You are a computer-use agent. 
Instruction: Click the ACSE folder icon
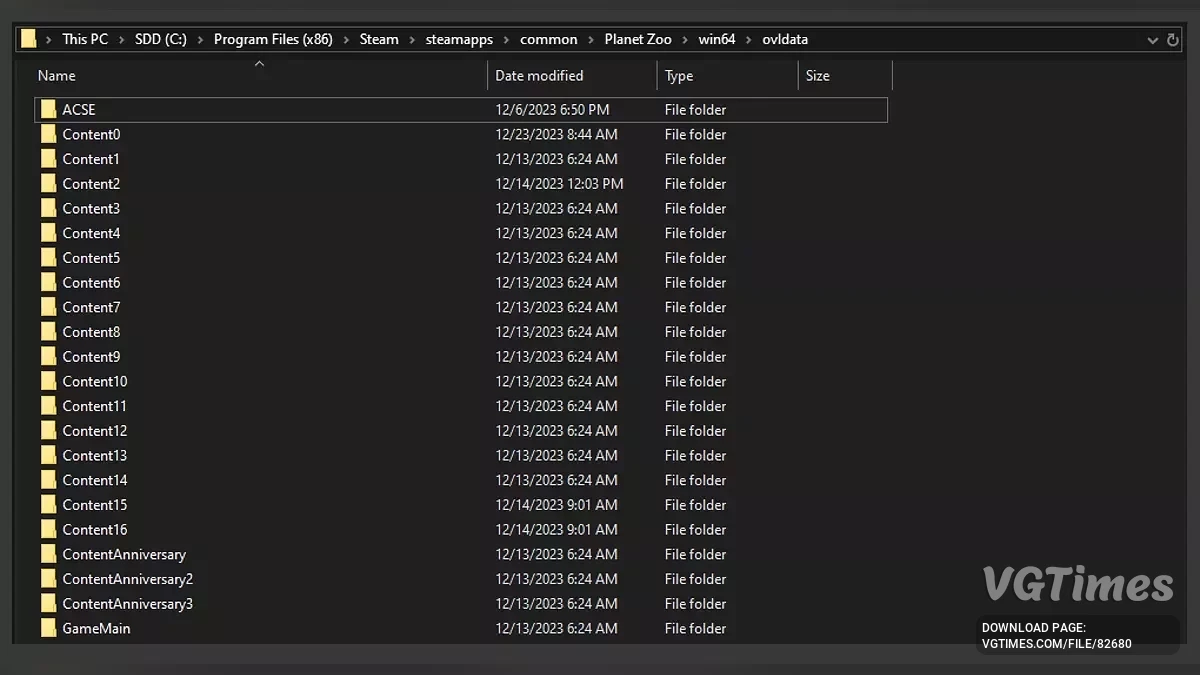48,109
